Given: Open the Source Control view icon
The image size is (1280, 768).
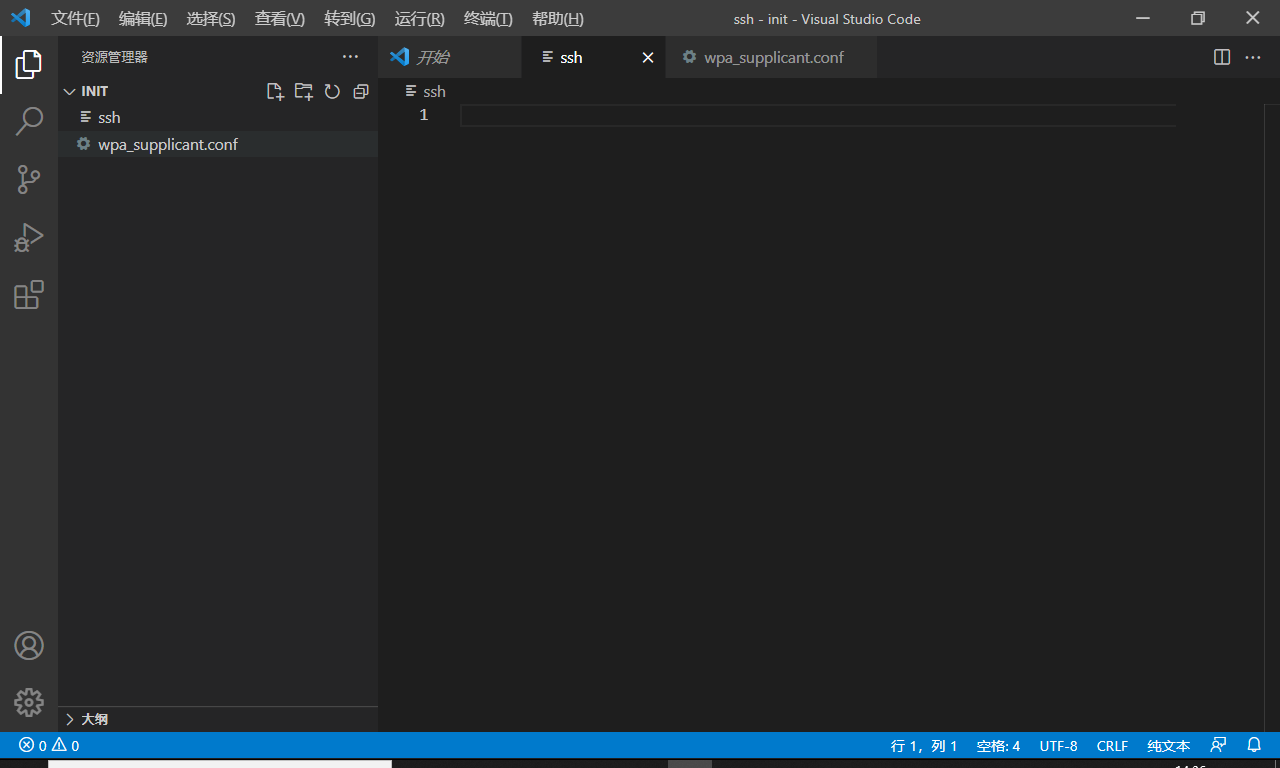Looking at the screenshot, I should 29,180.
